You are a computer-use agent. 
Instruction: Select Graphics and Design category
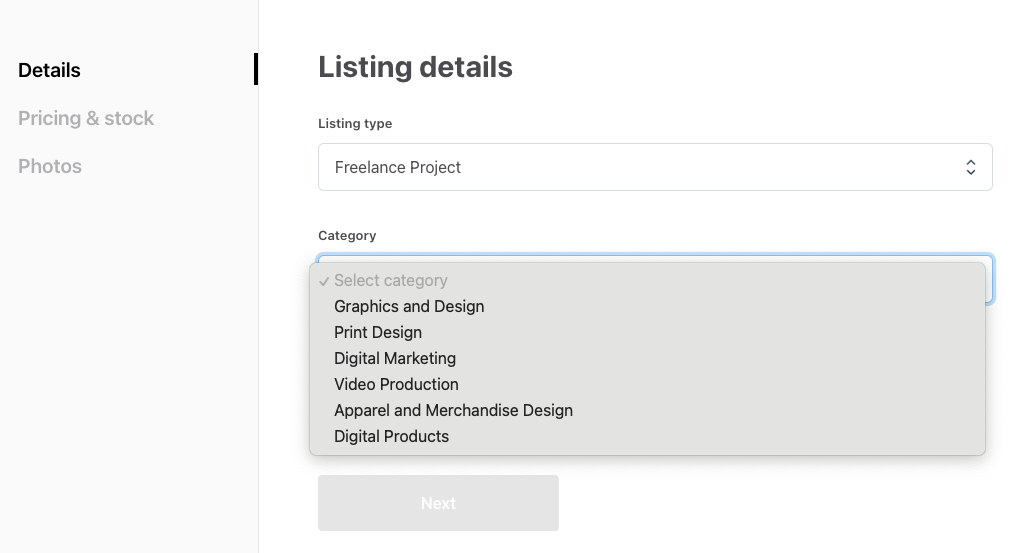point(409,307)
